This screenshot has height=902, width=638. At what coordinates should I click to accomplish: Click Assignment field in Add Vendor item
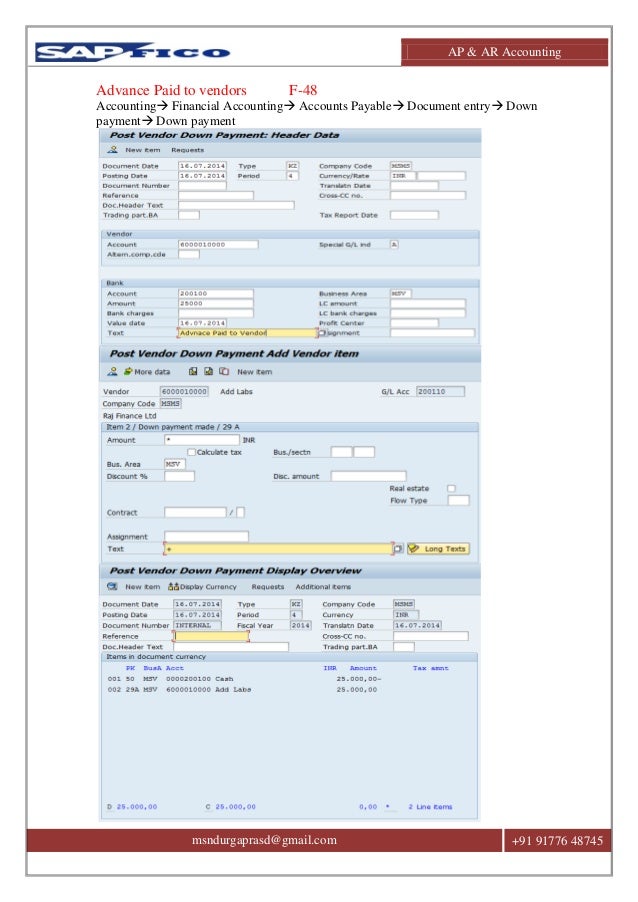[207, 537]
